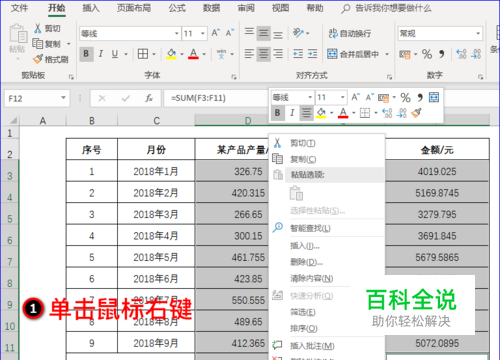Viewport: 500px width, 360px height.
Task: Toggle ribbon Middle Align vertical alignment
Action: pyautogui.click(x=263, y=33)
